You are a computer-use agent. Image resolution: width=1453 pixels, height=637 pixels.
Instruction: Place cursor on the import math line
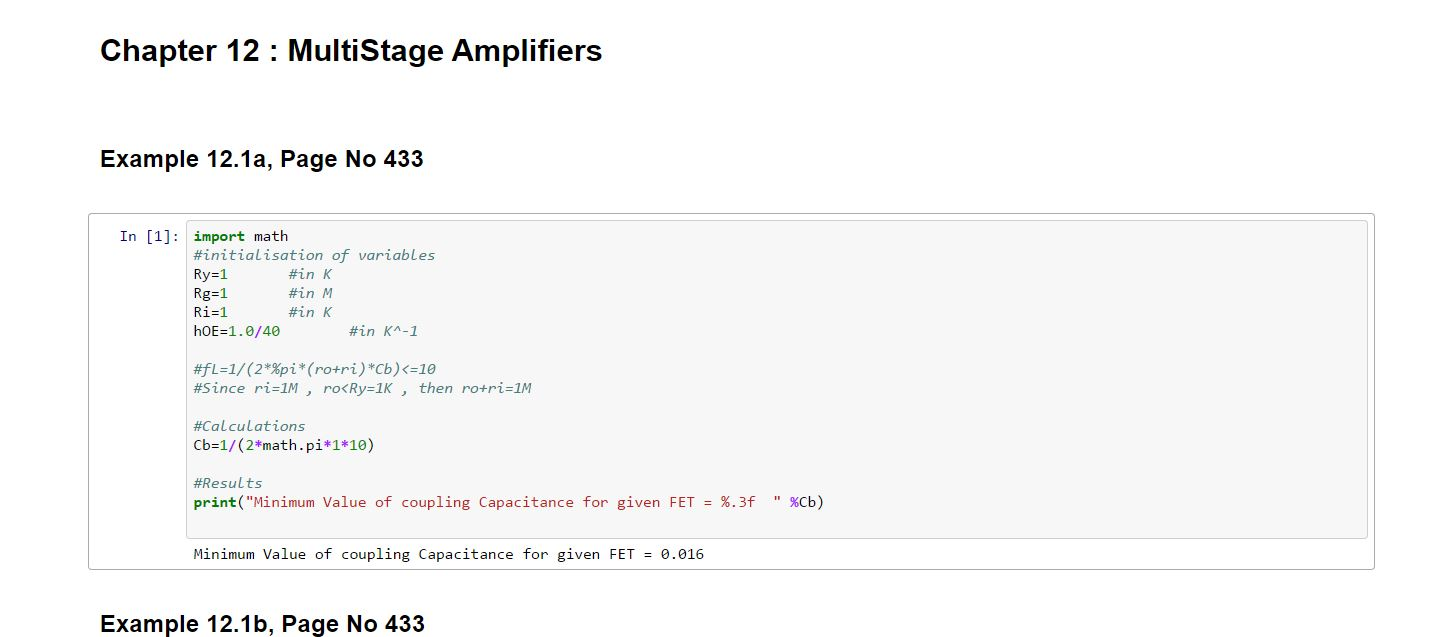[x=240, y=237]
